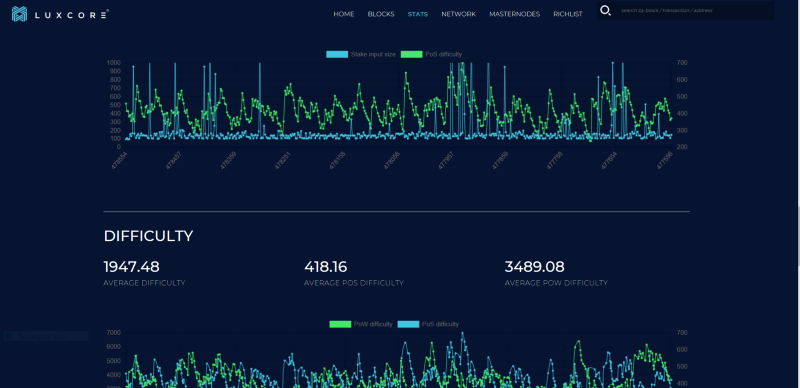
Task: Click the search magnifier icon
Action: point(605,10)
